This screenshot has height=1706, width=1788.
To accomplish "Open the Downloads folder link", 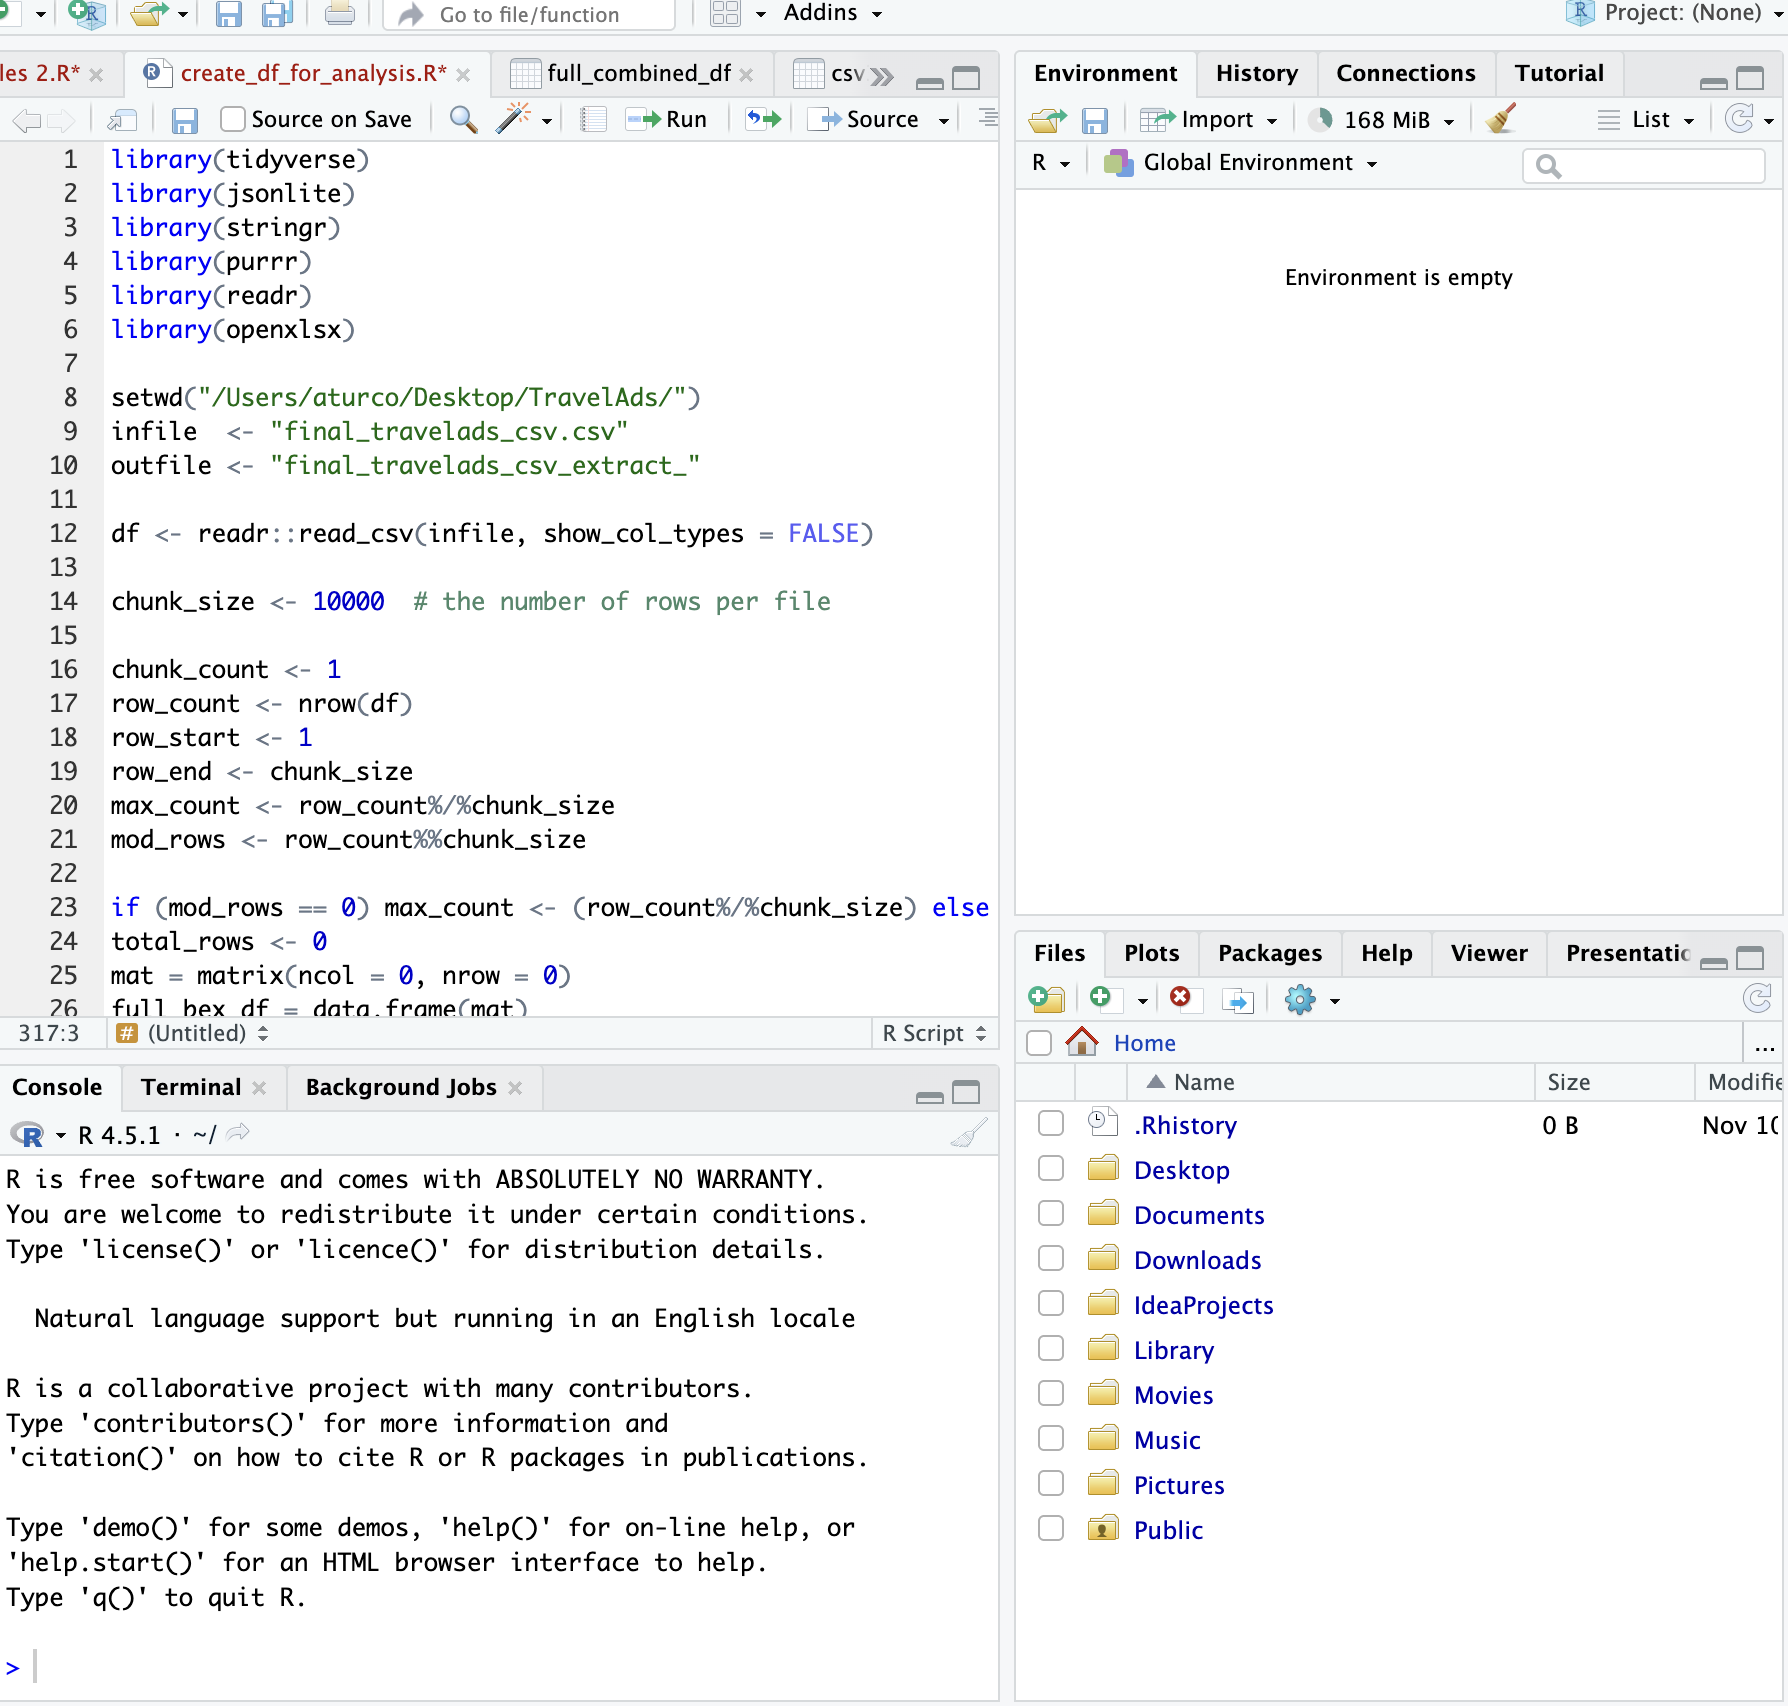I will pos(1197,1260).
